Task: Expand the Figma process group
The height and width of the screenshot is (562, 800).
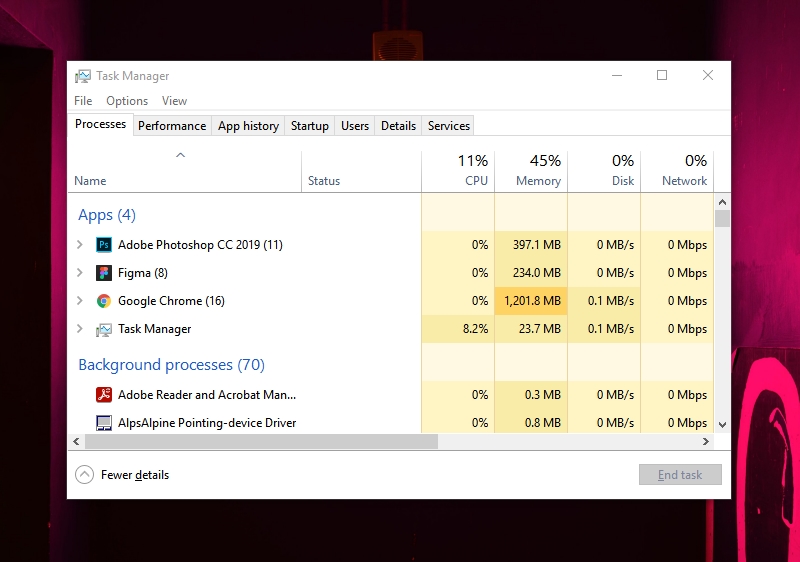Action: (80, 273)
